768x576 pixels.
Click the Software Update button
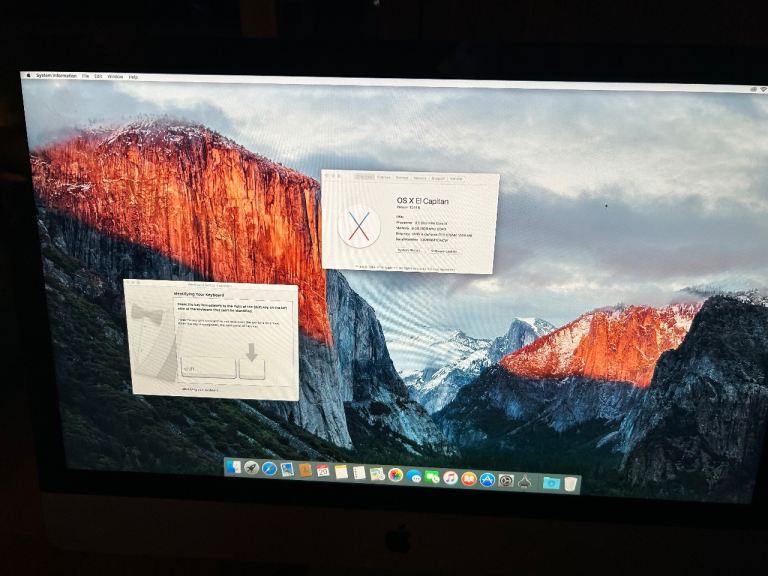coord(444,251)
